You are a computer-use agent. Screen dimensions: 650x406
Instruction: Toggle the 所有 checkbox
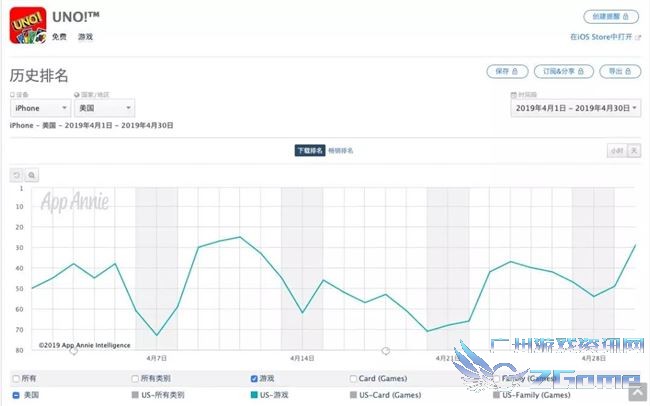[16, 379]
